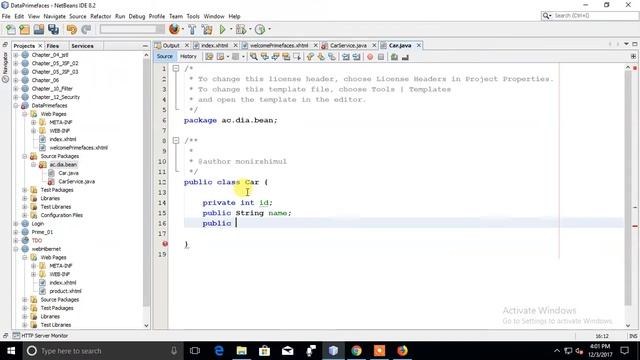Switch to History view of Car.java
This screenshot has height=360, width=640.
point(188,56)
